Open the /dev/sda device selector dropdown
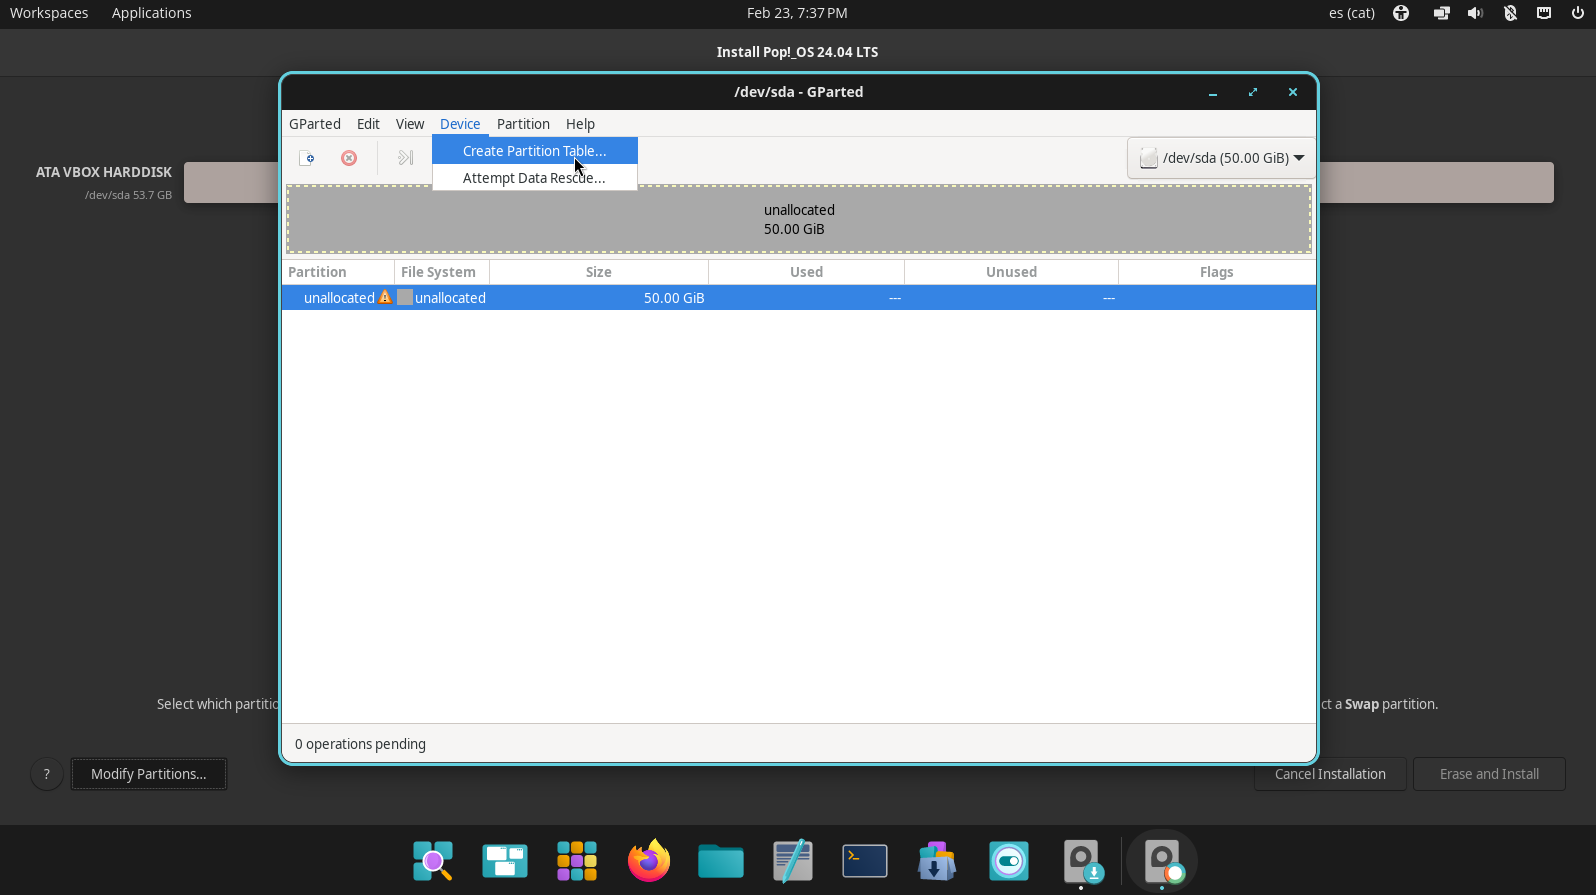This screenshot has width=1596, height=895. click(1221, 158)
